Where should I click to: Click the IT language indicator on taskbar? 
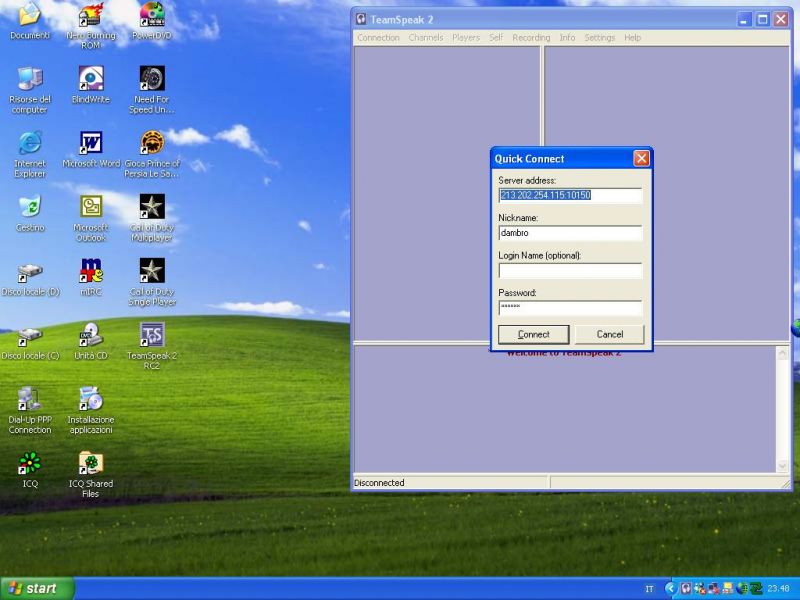pos(649,589)
